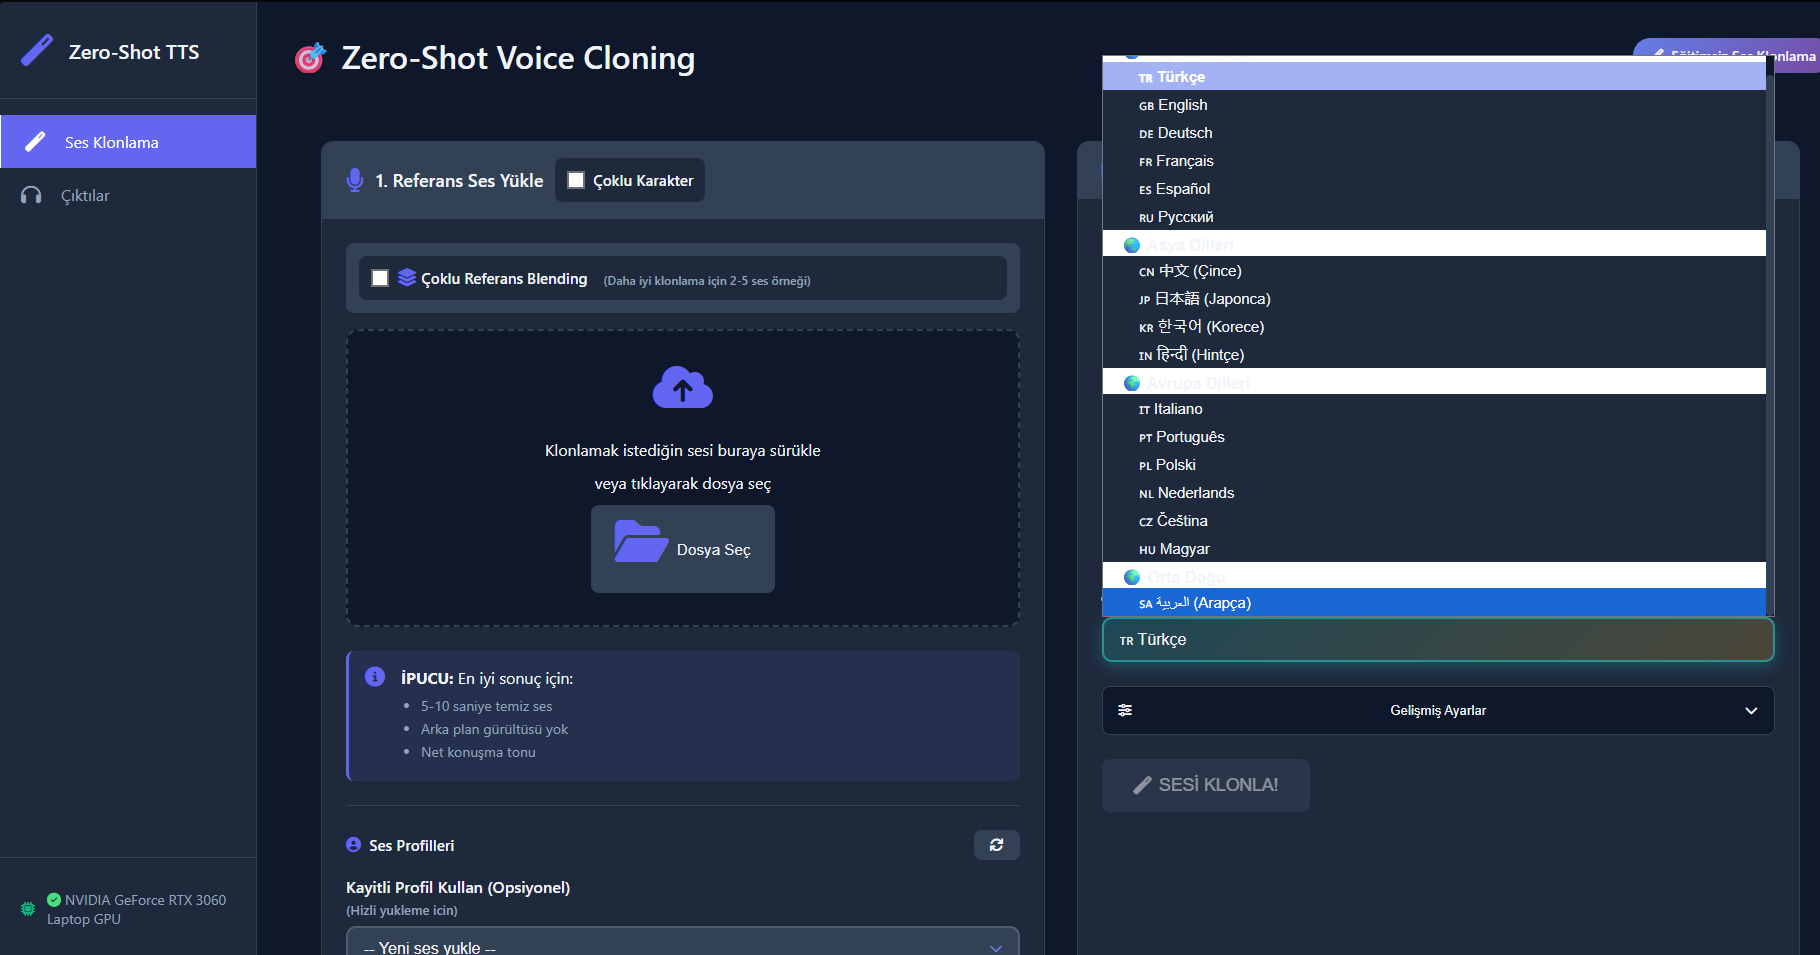Select English from the language list
Screen dimensions: 1820x955
click(x=1434, y=105)
